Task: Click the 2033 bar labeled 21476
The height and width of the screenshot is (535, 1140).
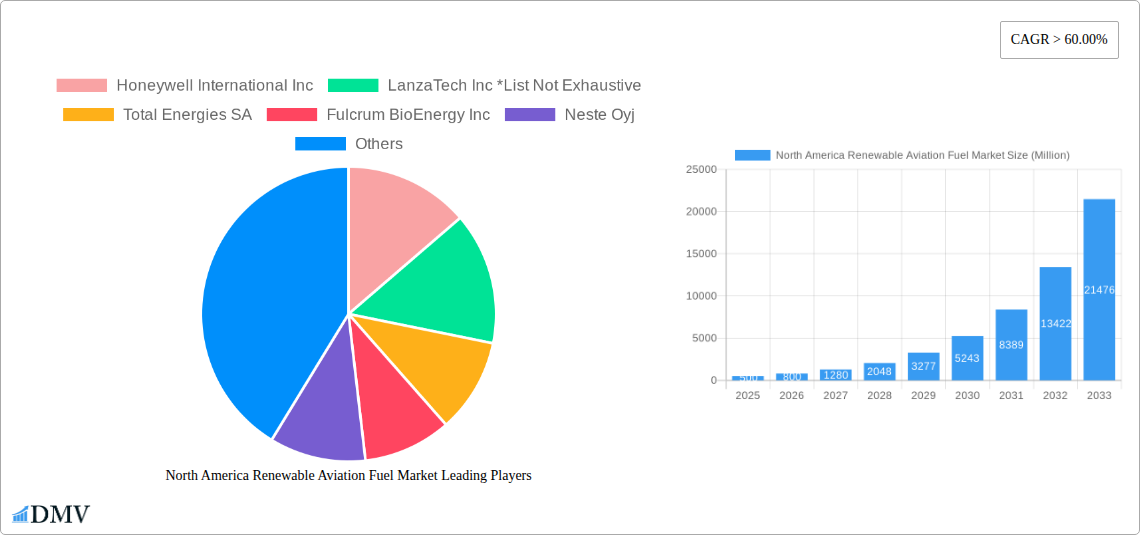Action: pyautogui.click(x=1099, y=289)
